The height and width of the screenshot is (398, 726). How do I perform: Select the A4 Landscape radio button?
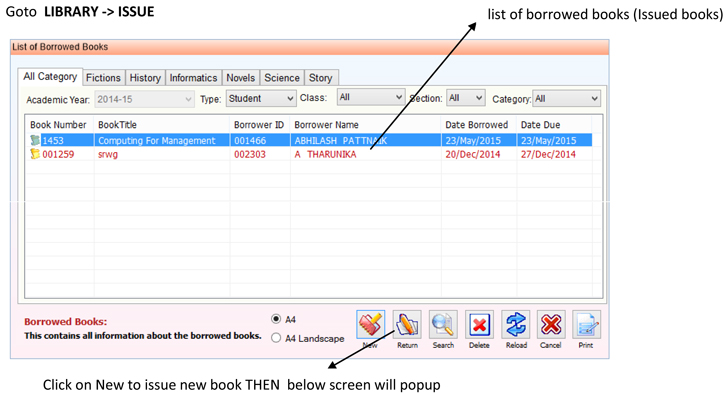tap(276, 338)
